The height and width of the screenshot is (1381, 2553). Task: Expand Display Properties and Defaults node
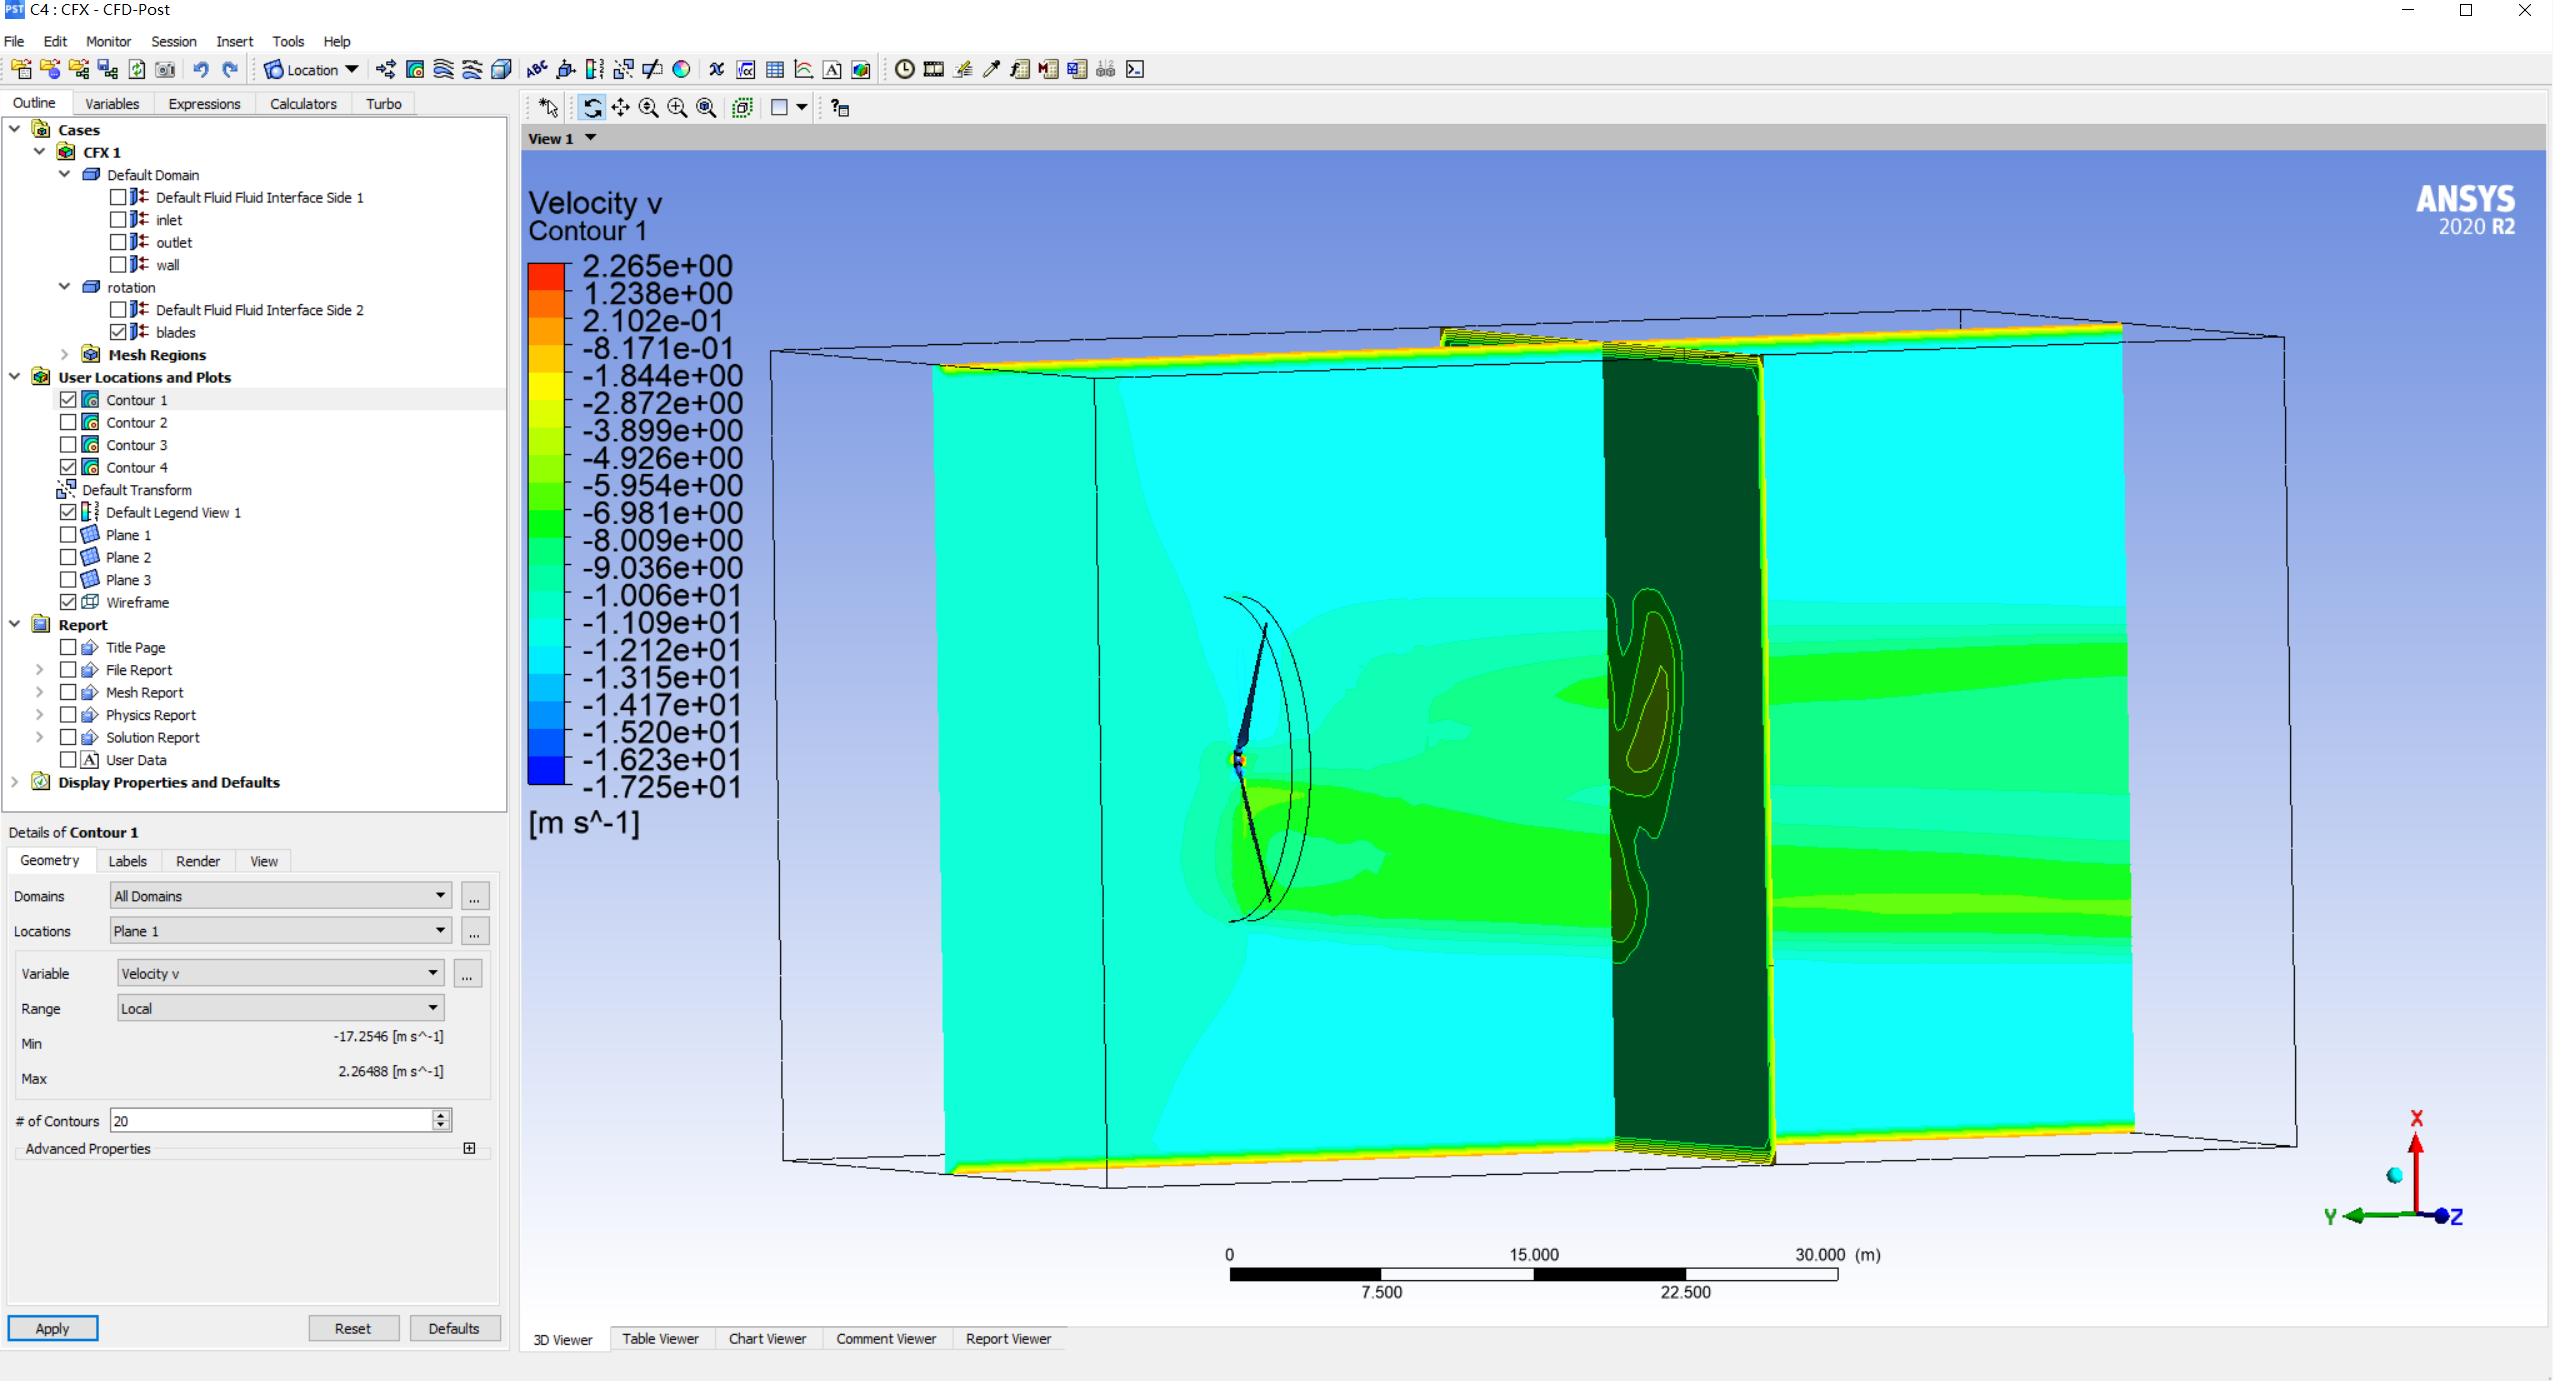coord(15,782)
